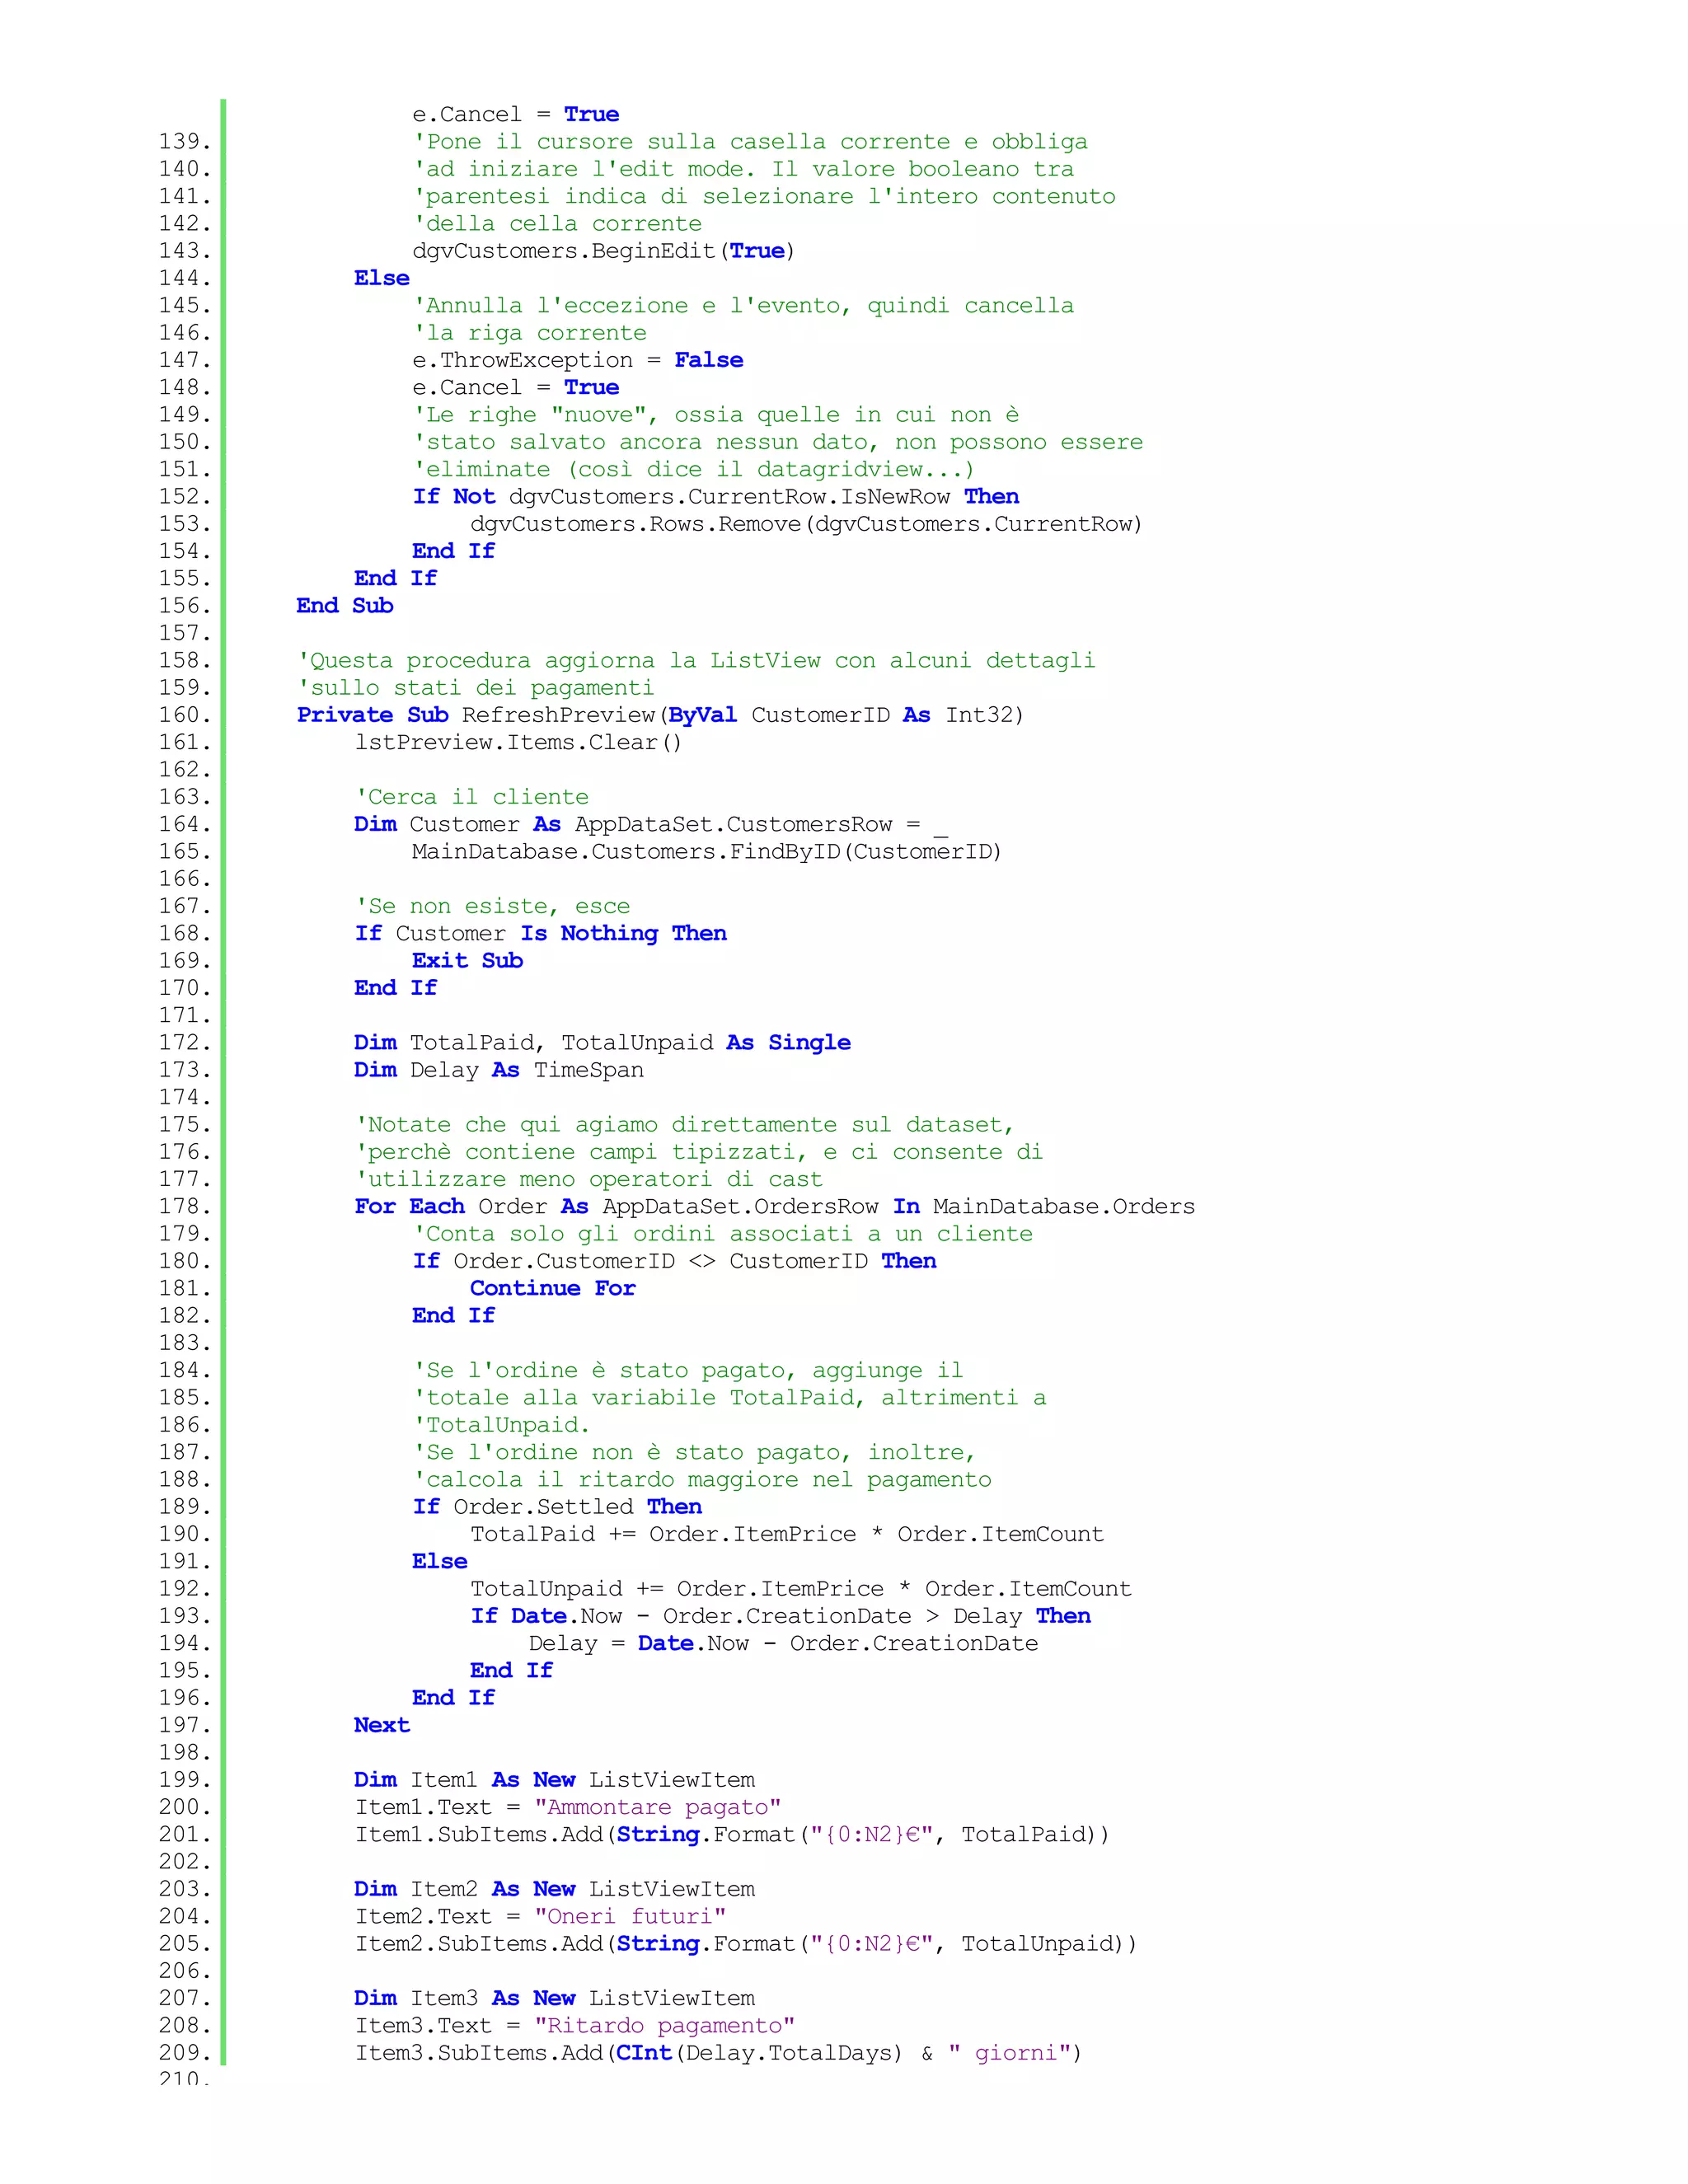The height and width of the screenshot is (2184, 1688).
Task: Click the "Ammontare pagato" string literal
Action: (657, 1807)
